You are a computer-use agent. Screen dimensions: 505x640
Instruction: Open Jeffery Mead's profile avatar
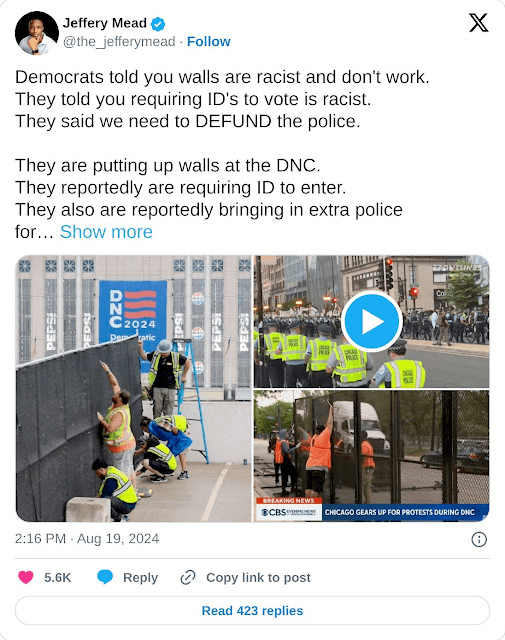click(37, 33)
